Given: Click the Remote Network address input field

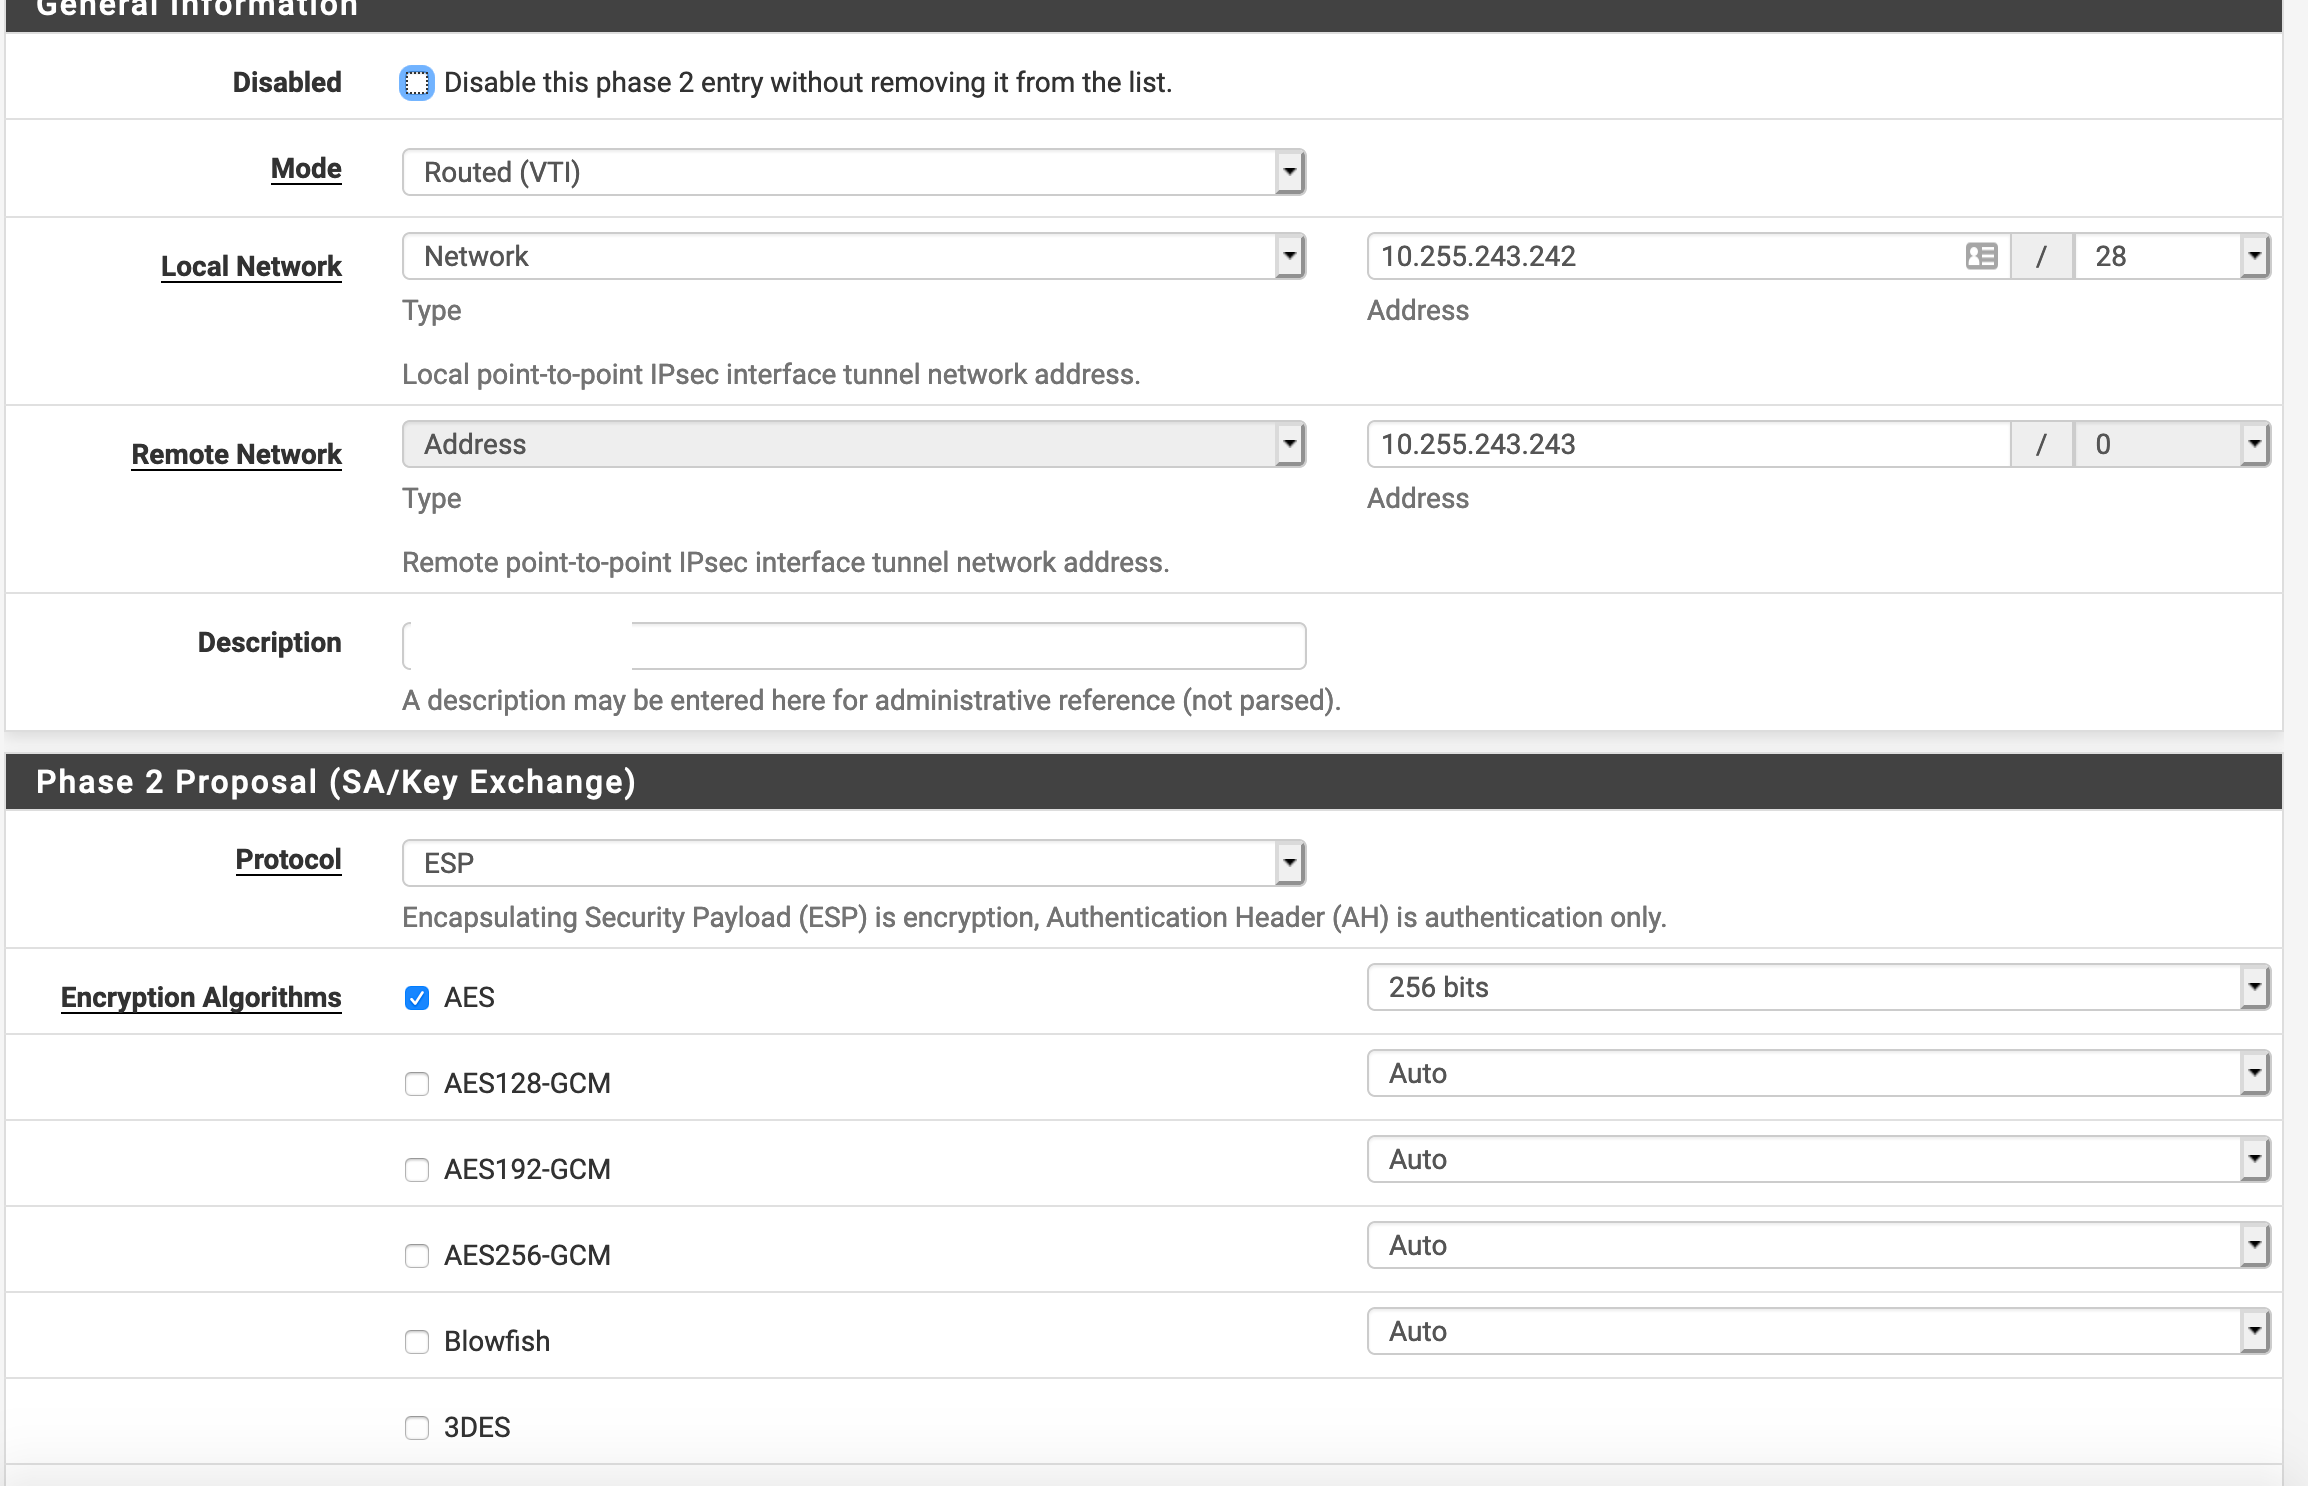Looking at the screenshot, I should [x=1686, y=444].
